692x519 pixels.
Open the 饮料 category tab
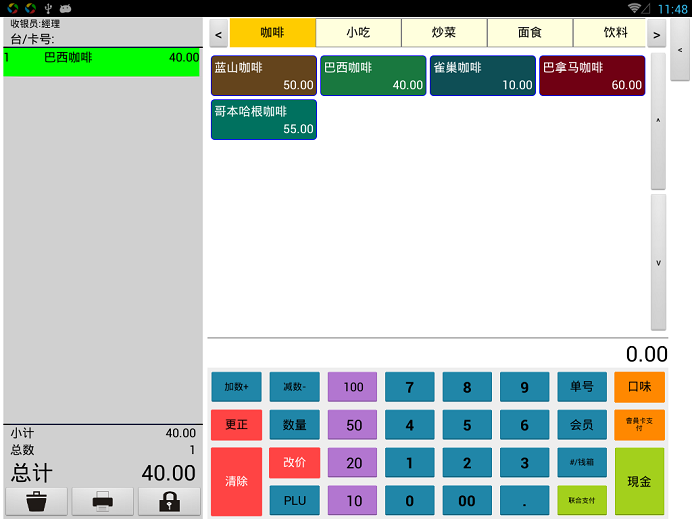[x=616, y=33]
